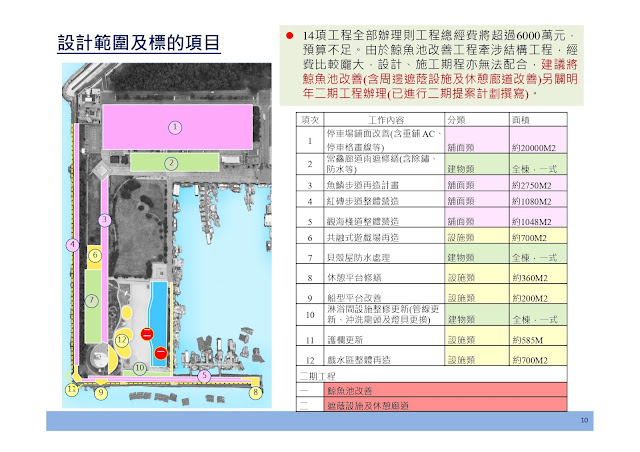640x452 pixels.
Task: Click 建物類 in the 貝殼屋防水處理 row
Action: [461, 258]
